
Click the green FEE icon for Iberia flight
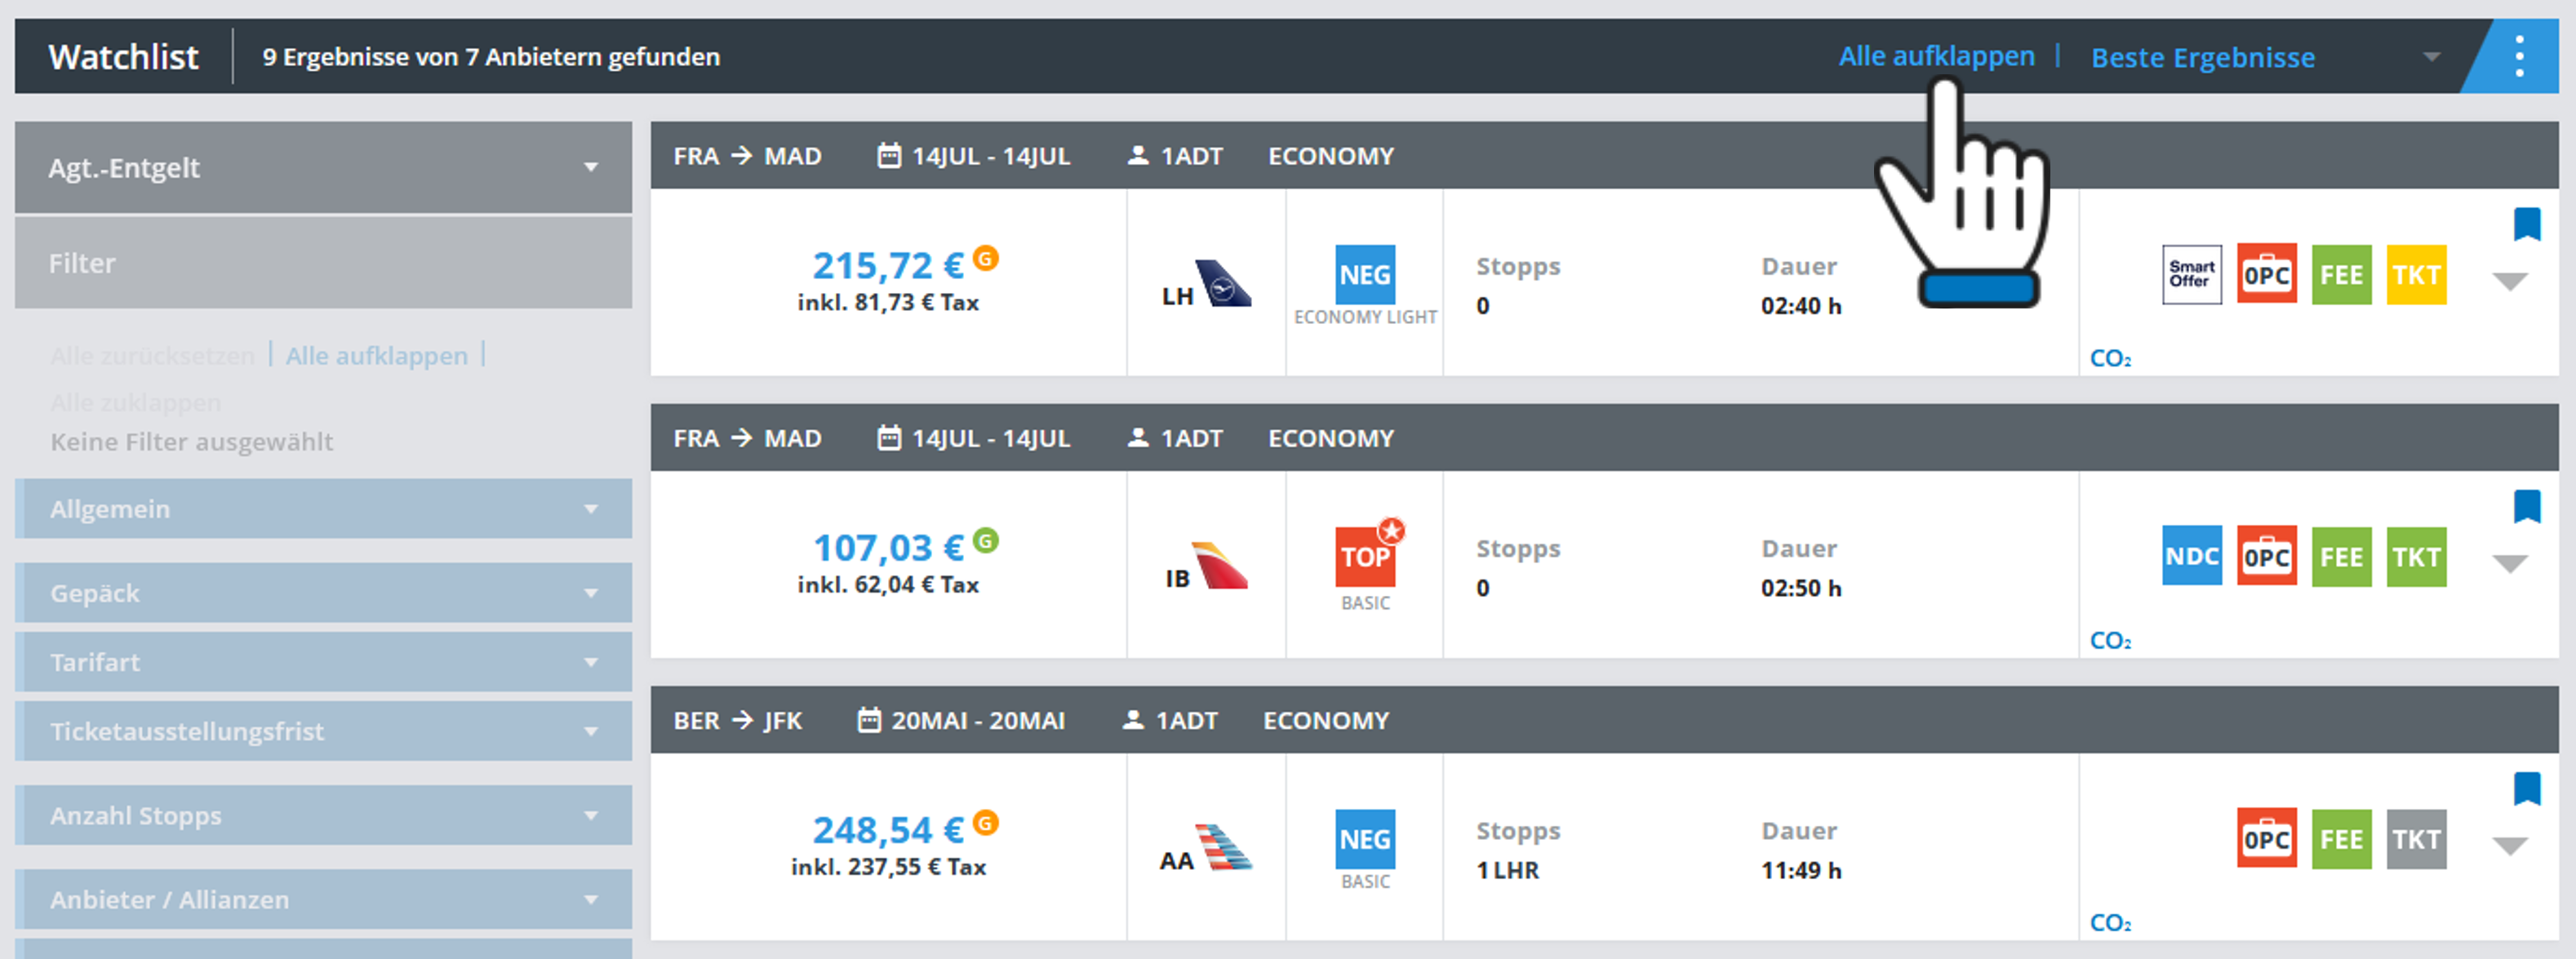click(2341, 557)
